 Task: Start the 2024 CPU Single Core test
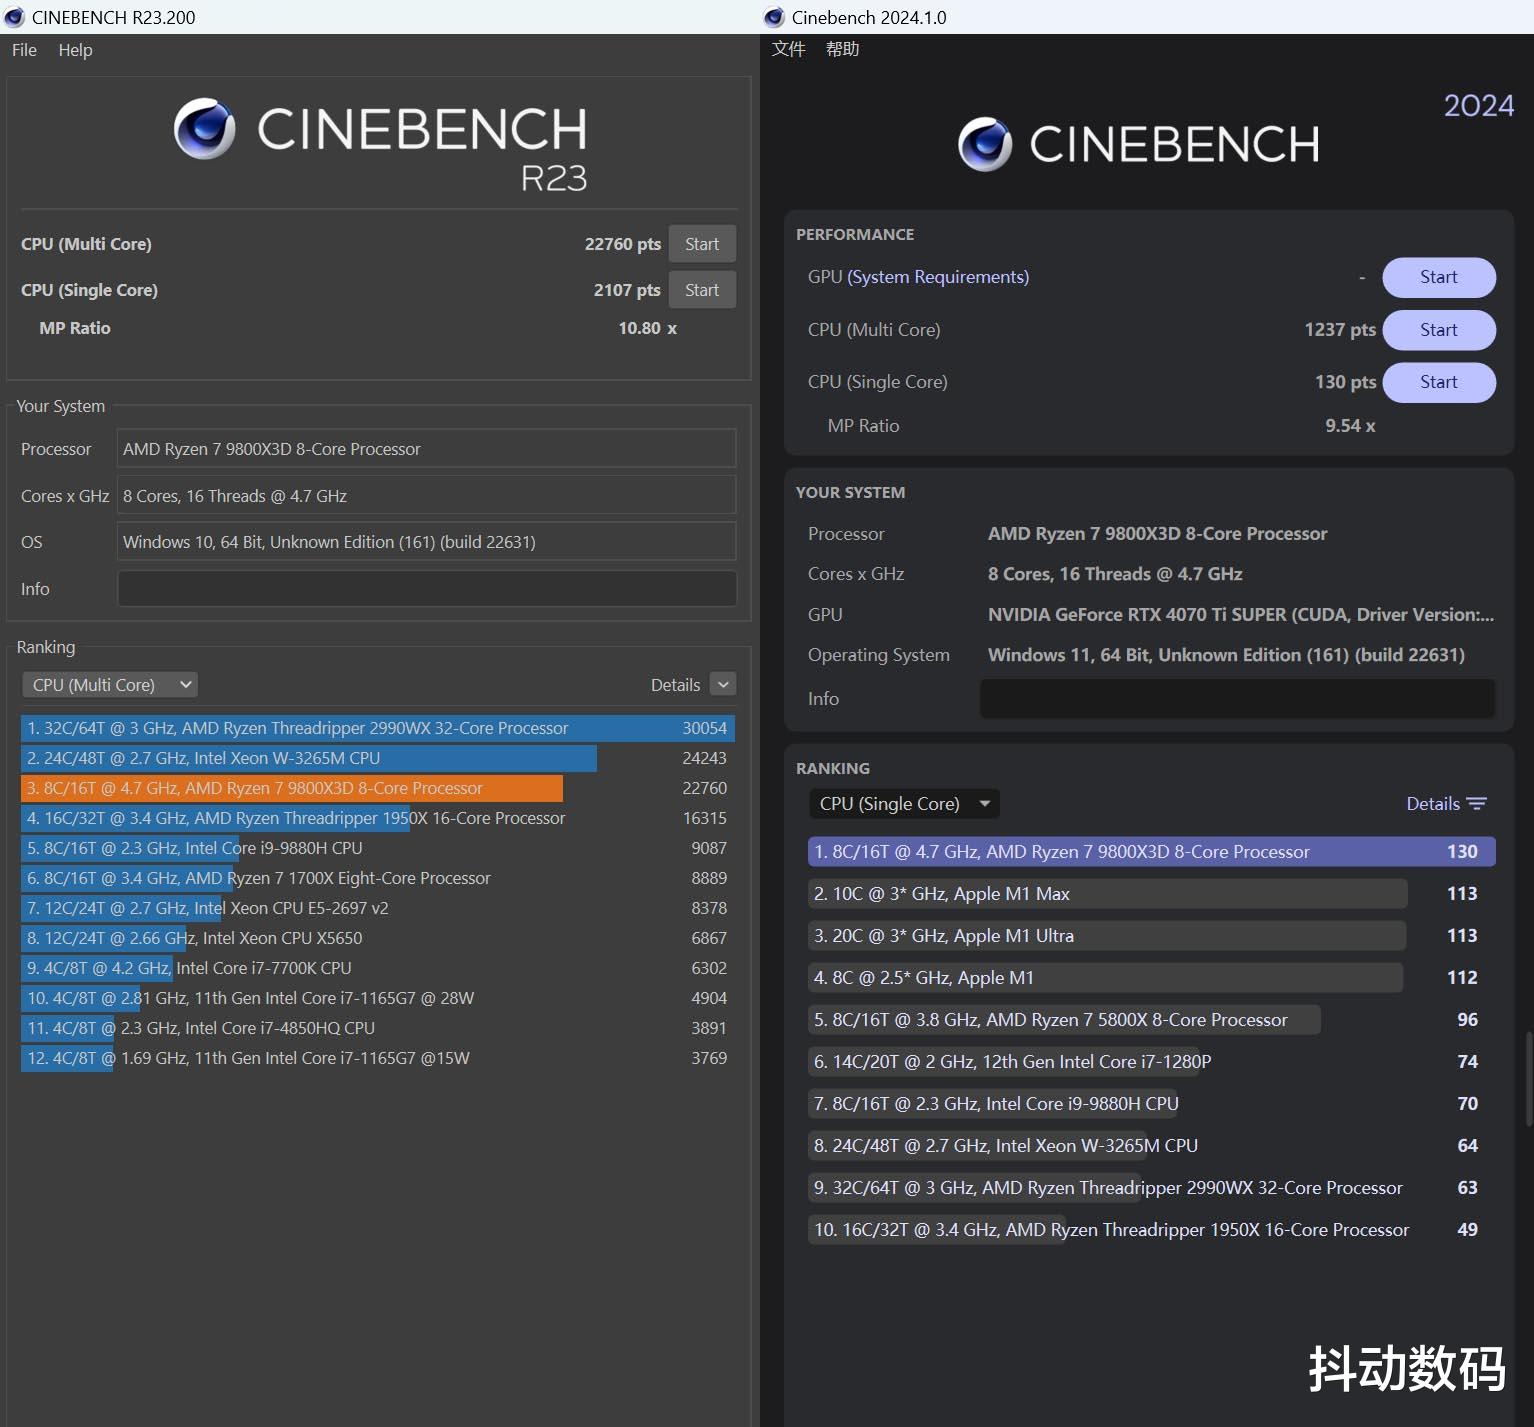[x=1439, y=382]
